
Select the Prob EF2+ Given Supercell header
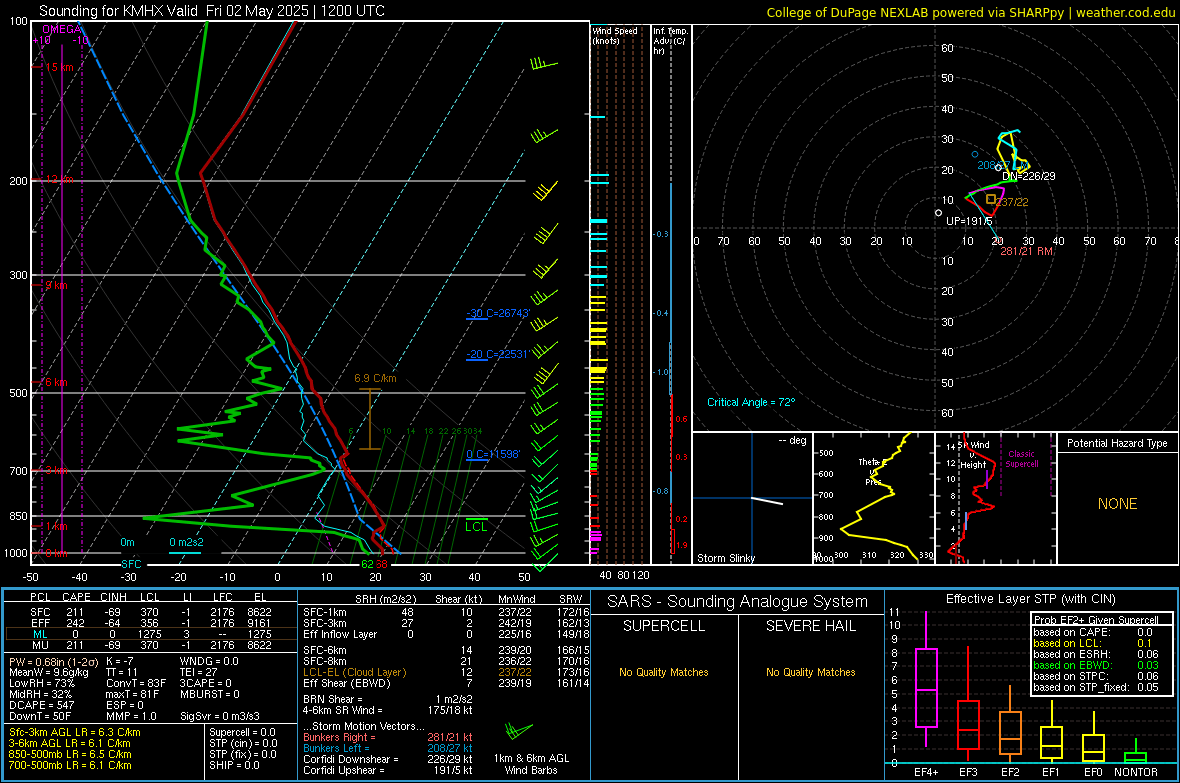tap(1096, 620)
